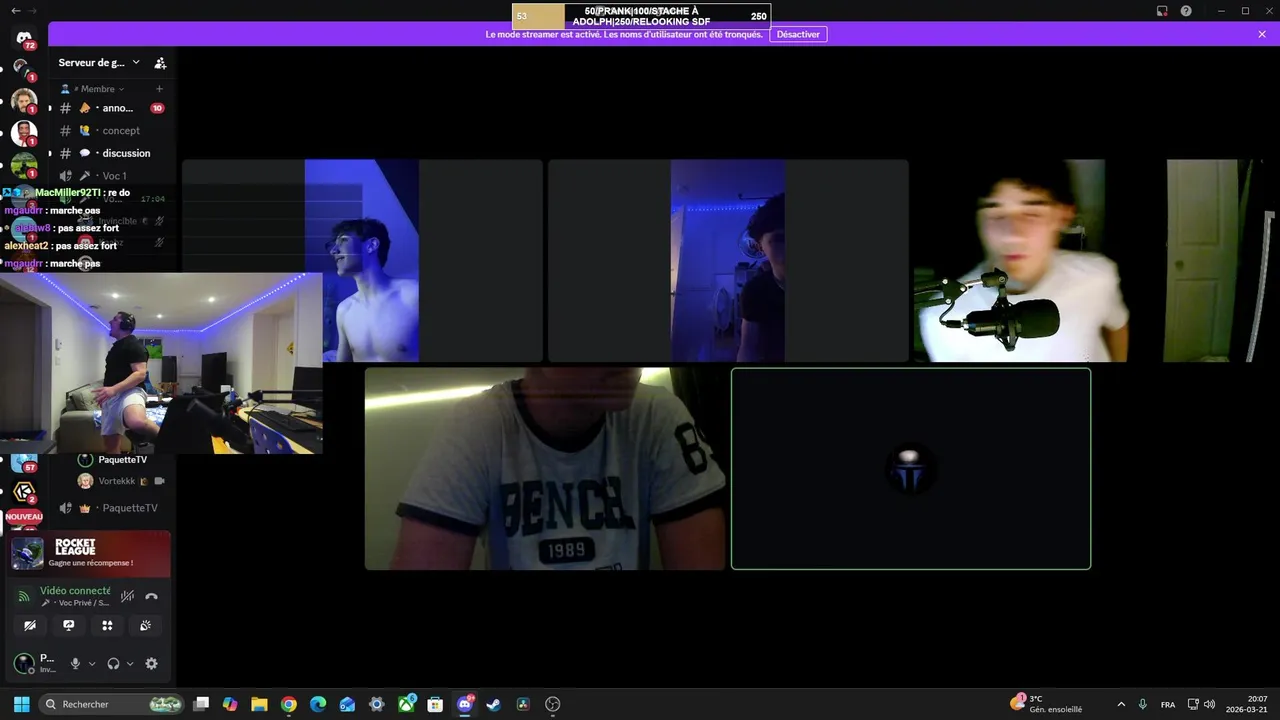Focus white t-shirt microphone video tile
1280x720 pixels.
point(1094,260)
